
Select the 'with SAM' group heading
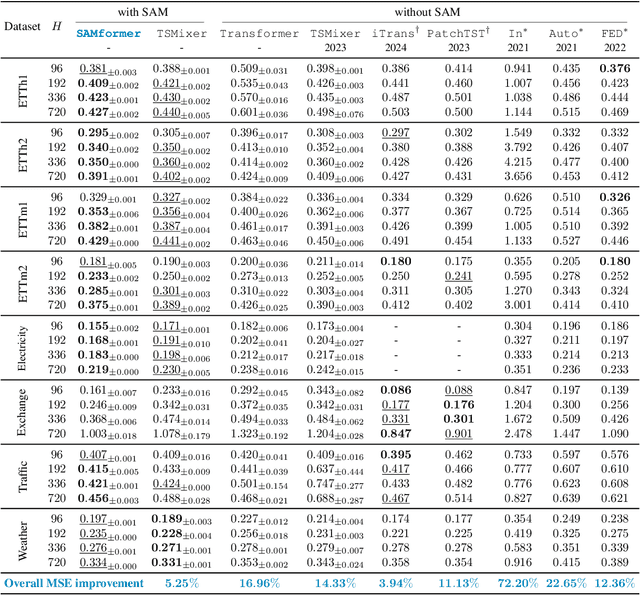[143, 12]
